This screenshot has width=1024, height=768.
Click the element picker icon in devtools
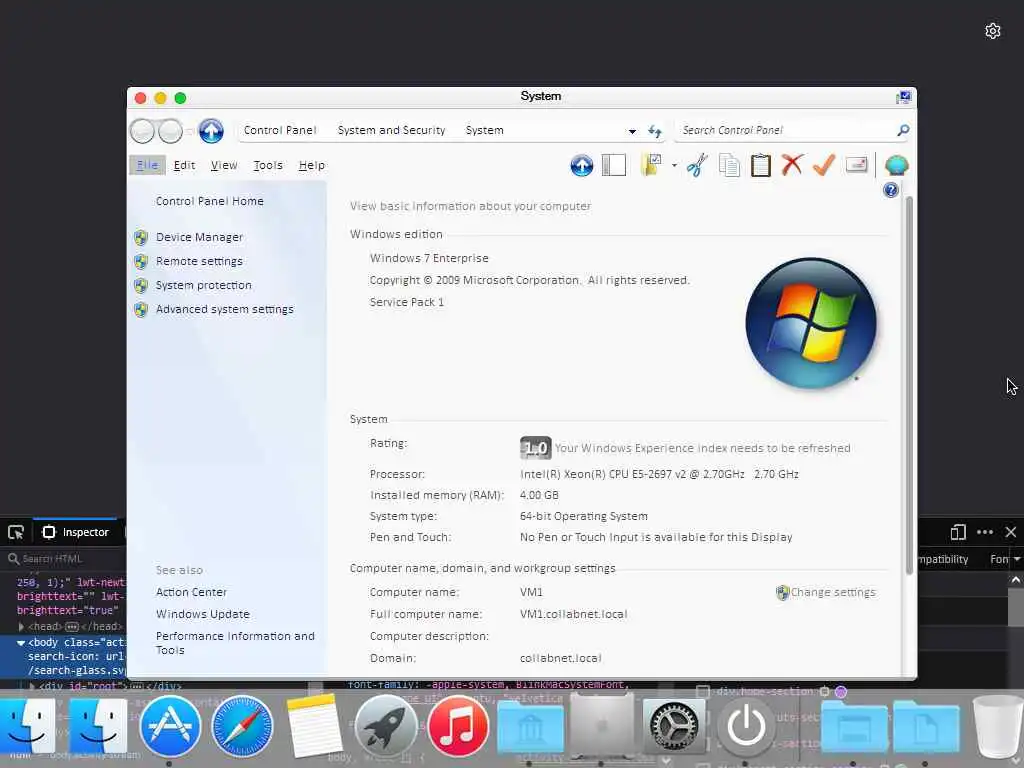point(16,532)
